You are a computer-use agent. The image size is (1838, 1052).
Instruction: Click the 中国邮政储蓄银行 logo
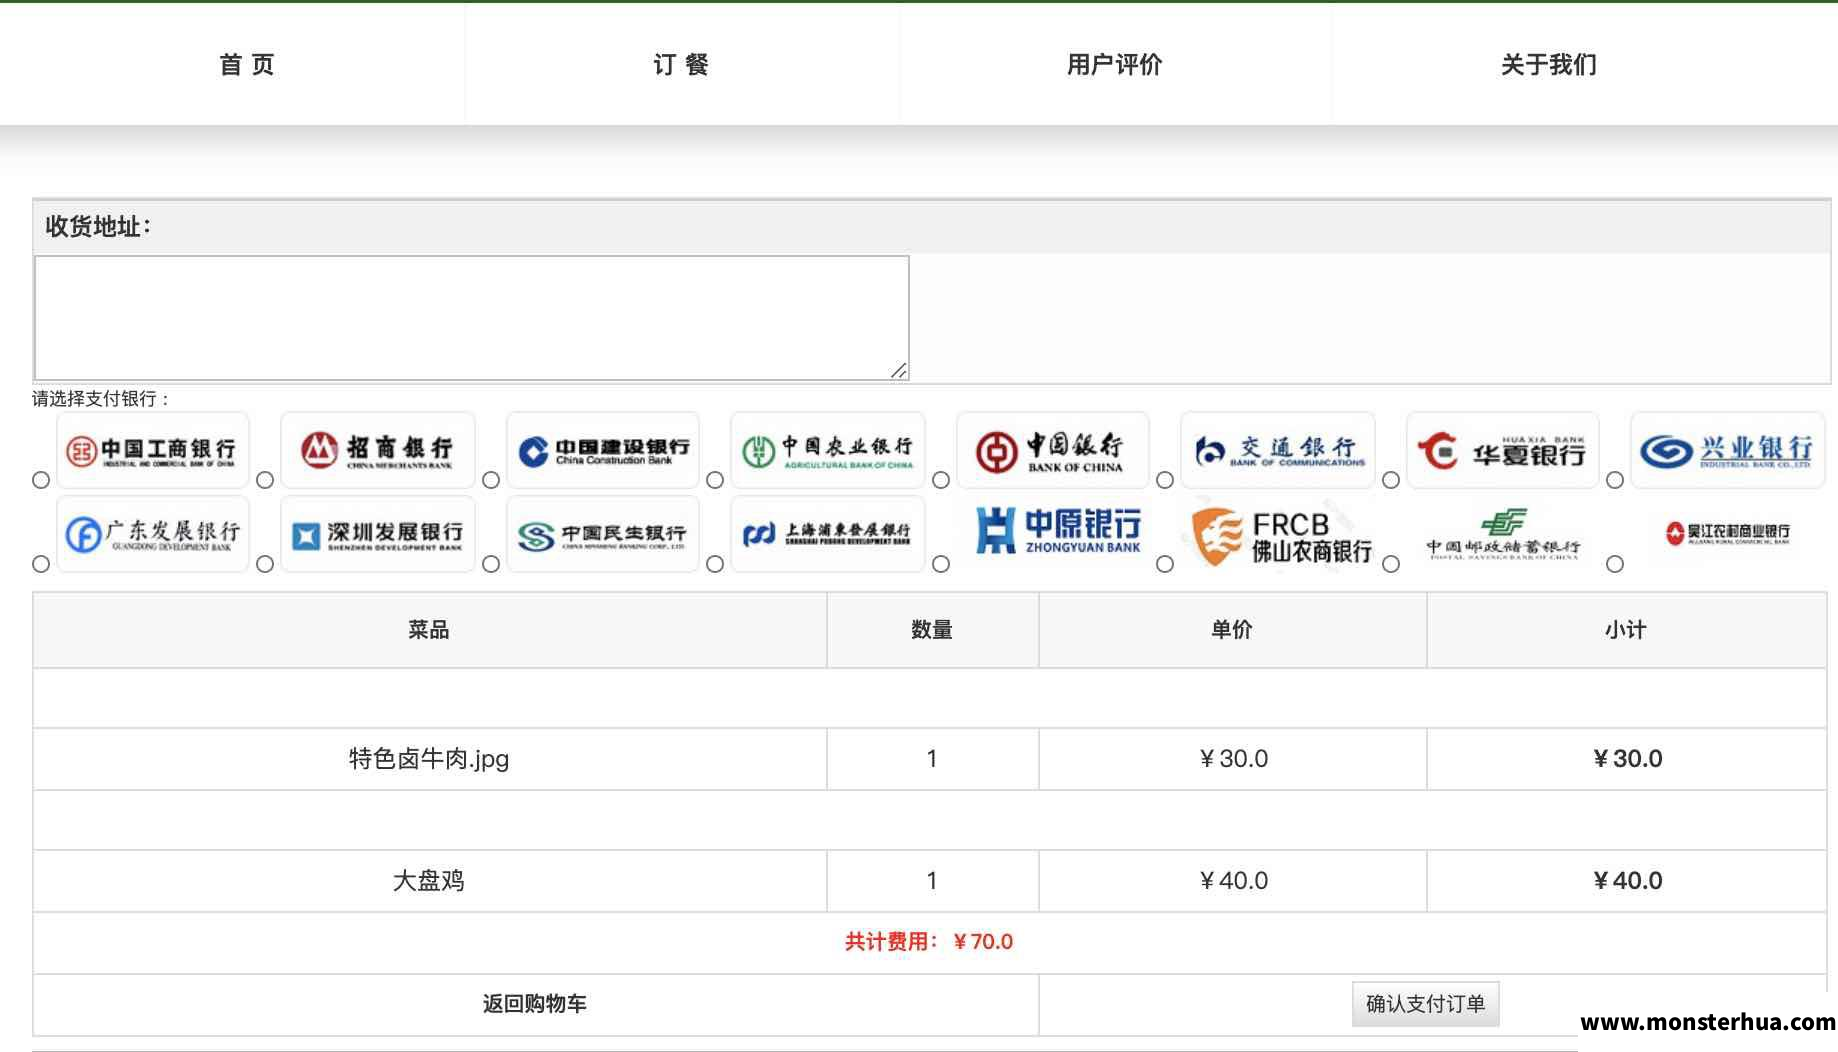pyautogui.click(x=1503, y=534)
